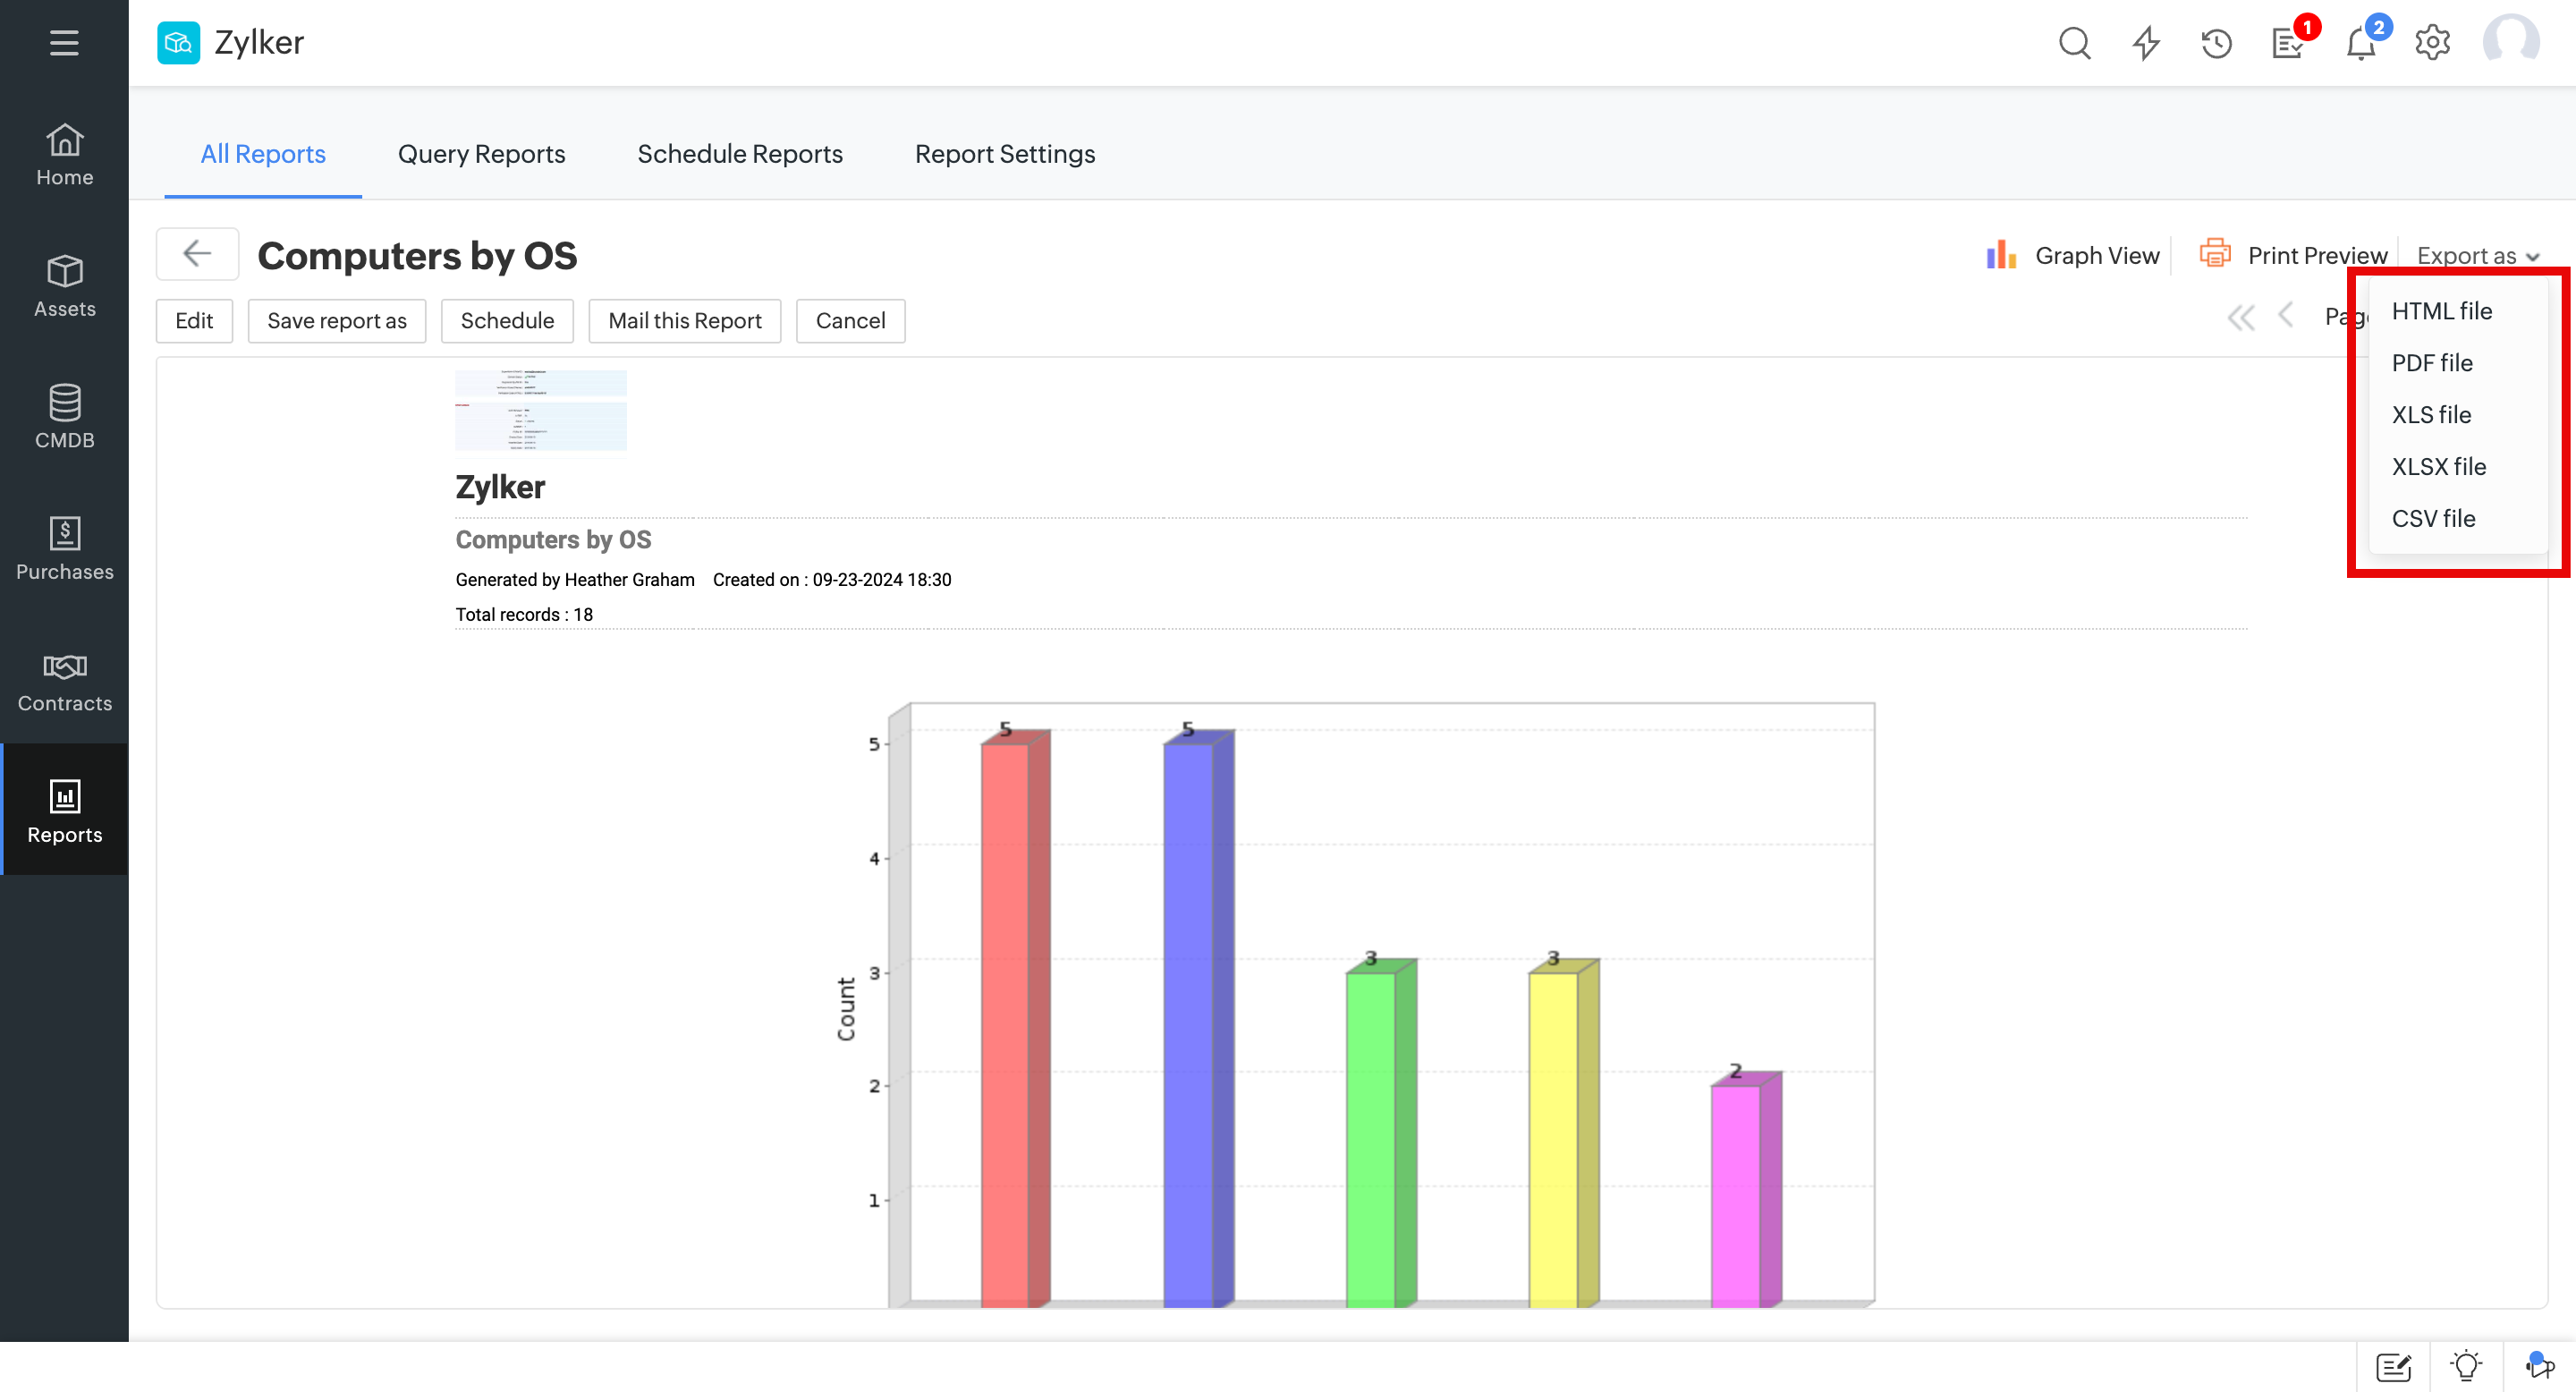Viewport: 2576px width, 1392px height.
Task: Open the lightbulb tips icon at the bottom
Action: [2466, 1366]
